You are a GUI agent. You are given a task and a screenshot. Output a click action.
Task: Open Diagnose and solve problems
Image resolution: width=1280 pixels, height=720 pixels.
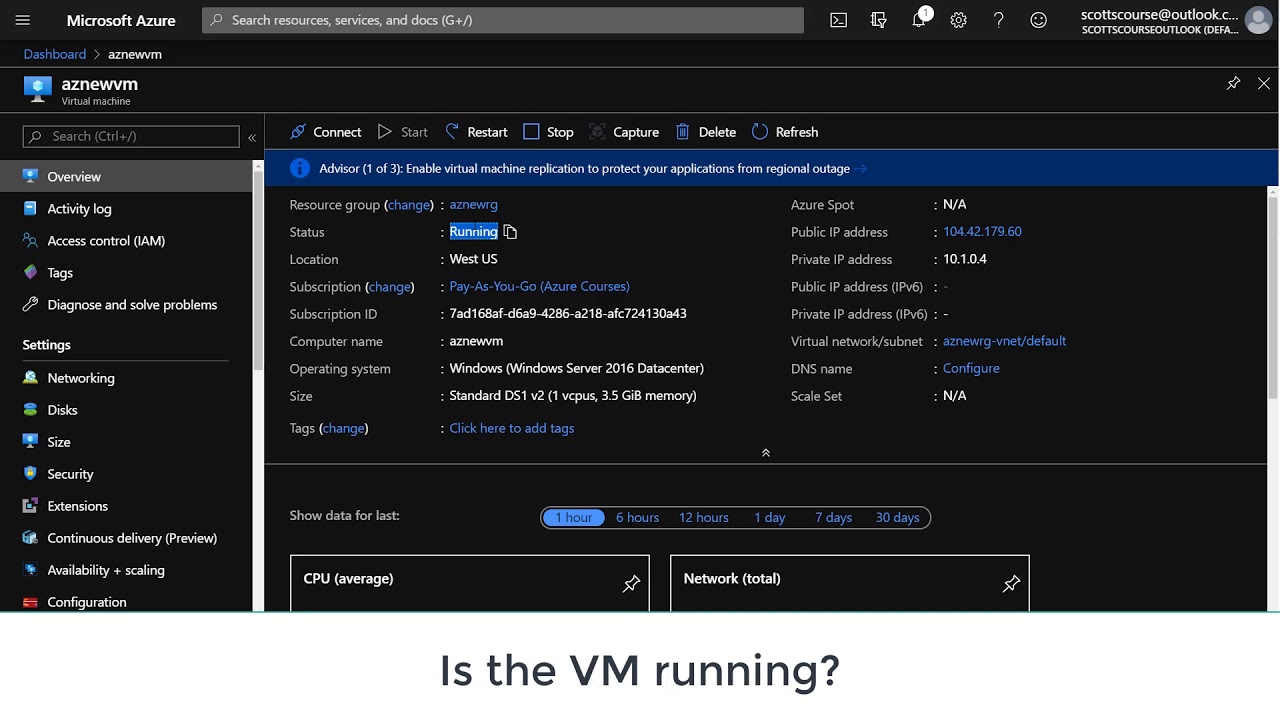(126, 304)
